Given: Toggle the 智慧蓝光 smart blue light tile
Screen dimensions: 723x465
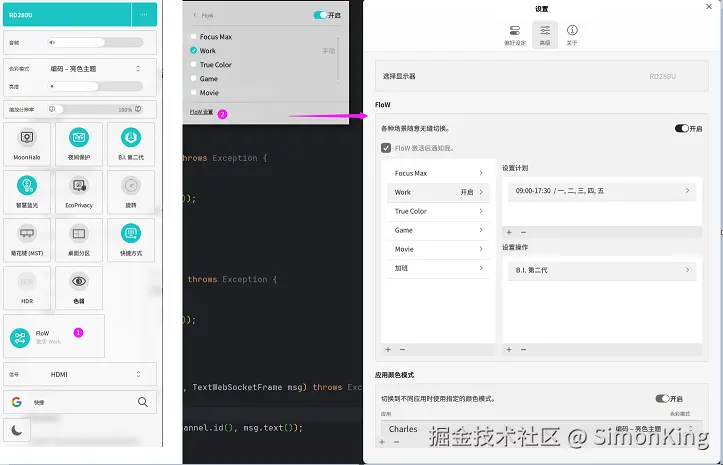Looking at the screenshot, I should [27, 192].
